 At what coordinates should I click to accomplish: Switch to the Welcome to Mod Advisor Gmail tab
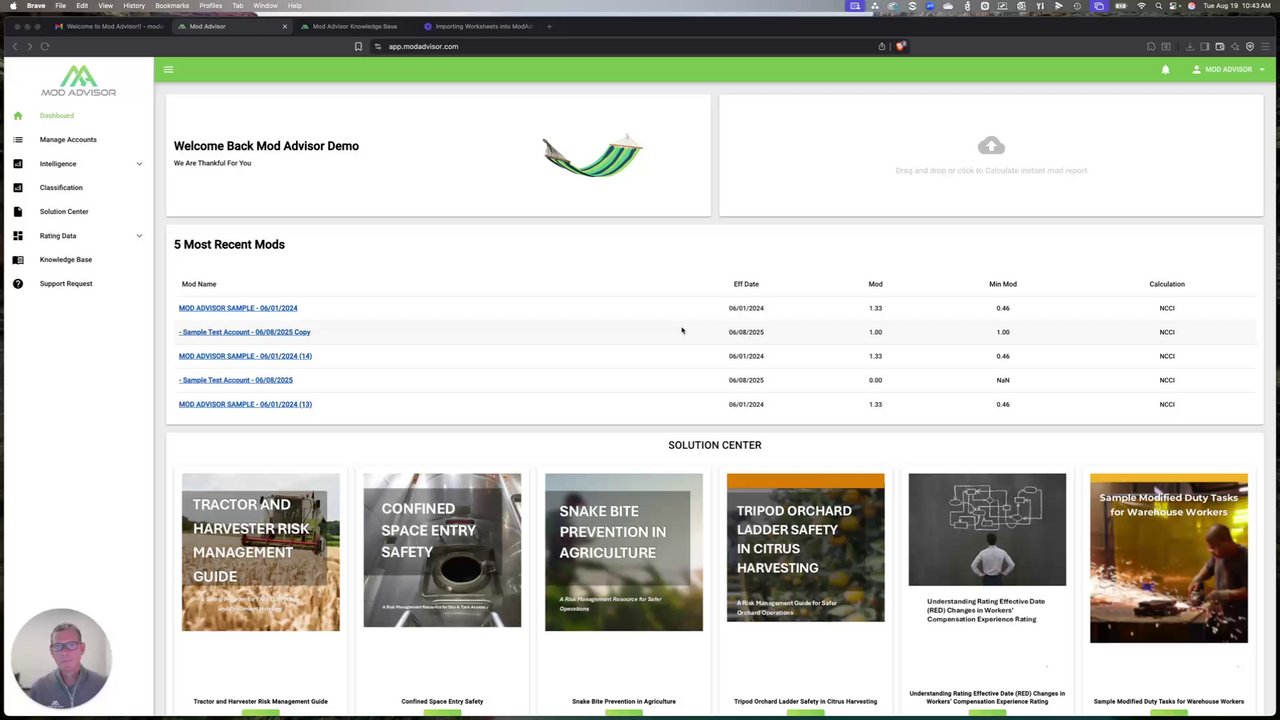(108, 26)
